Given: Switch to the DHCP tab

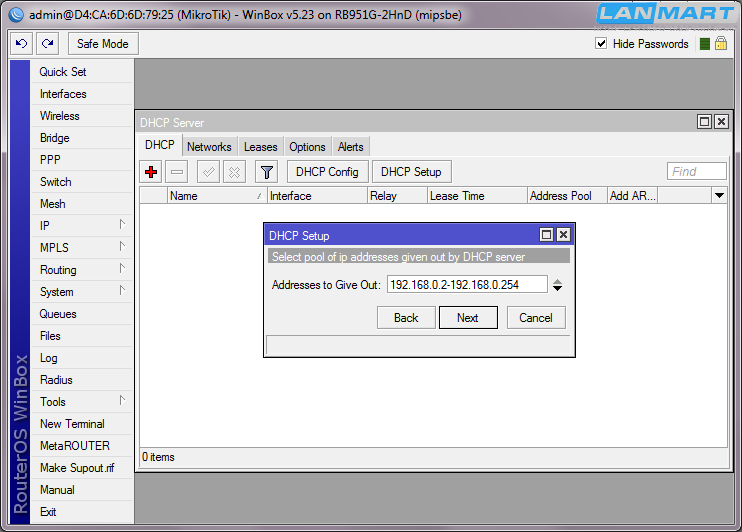Looking at the screenshot, I should point(159,145).
